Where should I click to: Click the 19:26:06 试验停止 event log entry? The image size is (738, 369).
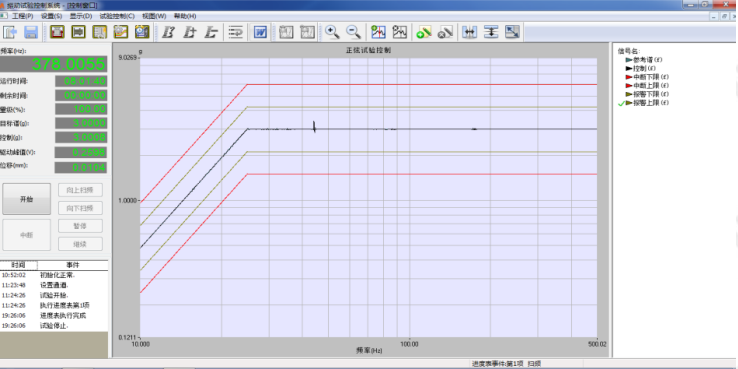point(54,326)
